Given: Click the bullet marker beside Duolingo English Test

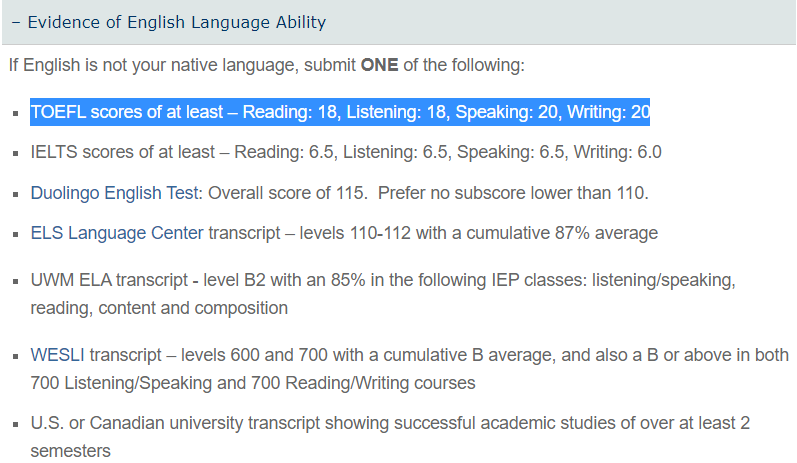Looking at the screenshot, I should click(16, 194).
